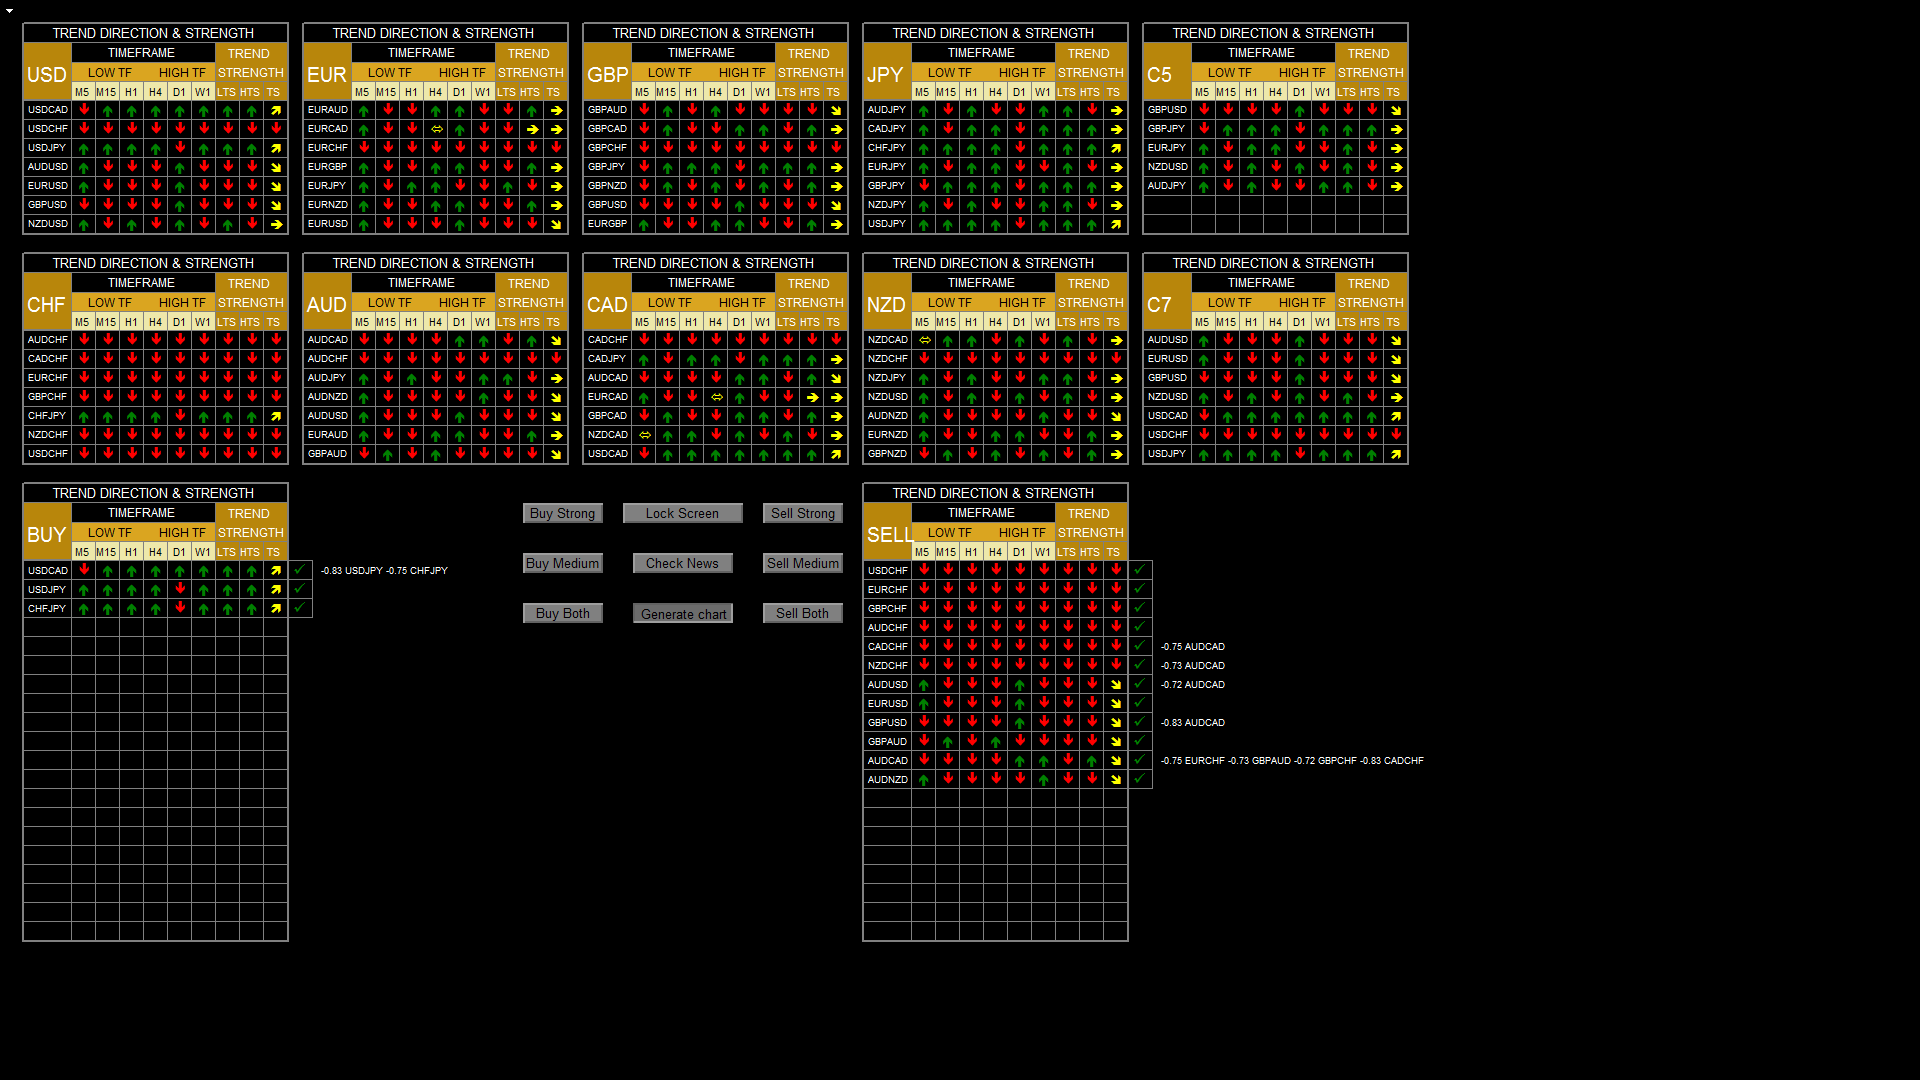Select the W1 timeframe header in SELL panel

pyautogui.click(x=1043, y=552)
